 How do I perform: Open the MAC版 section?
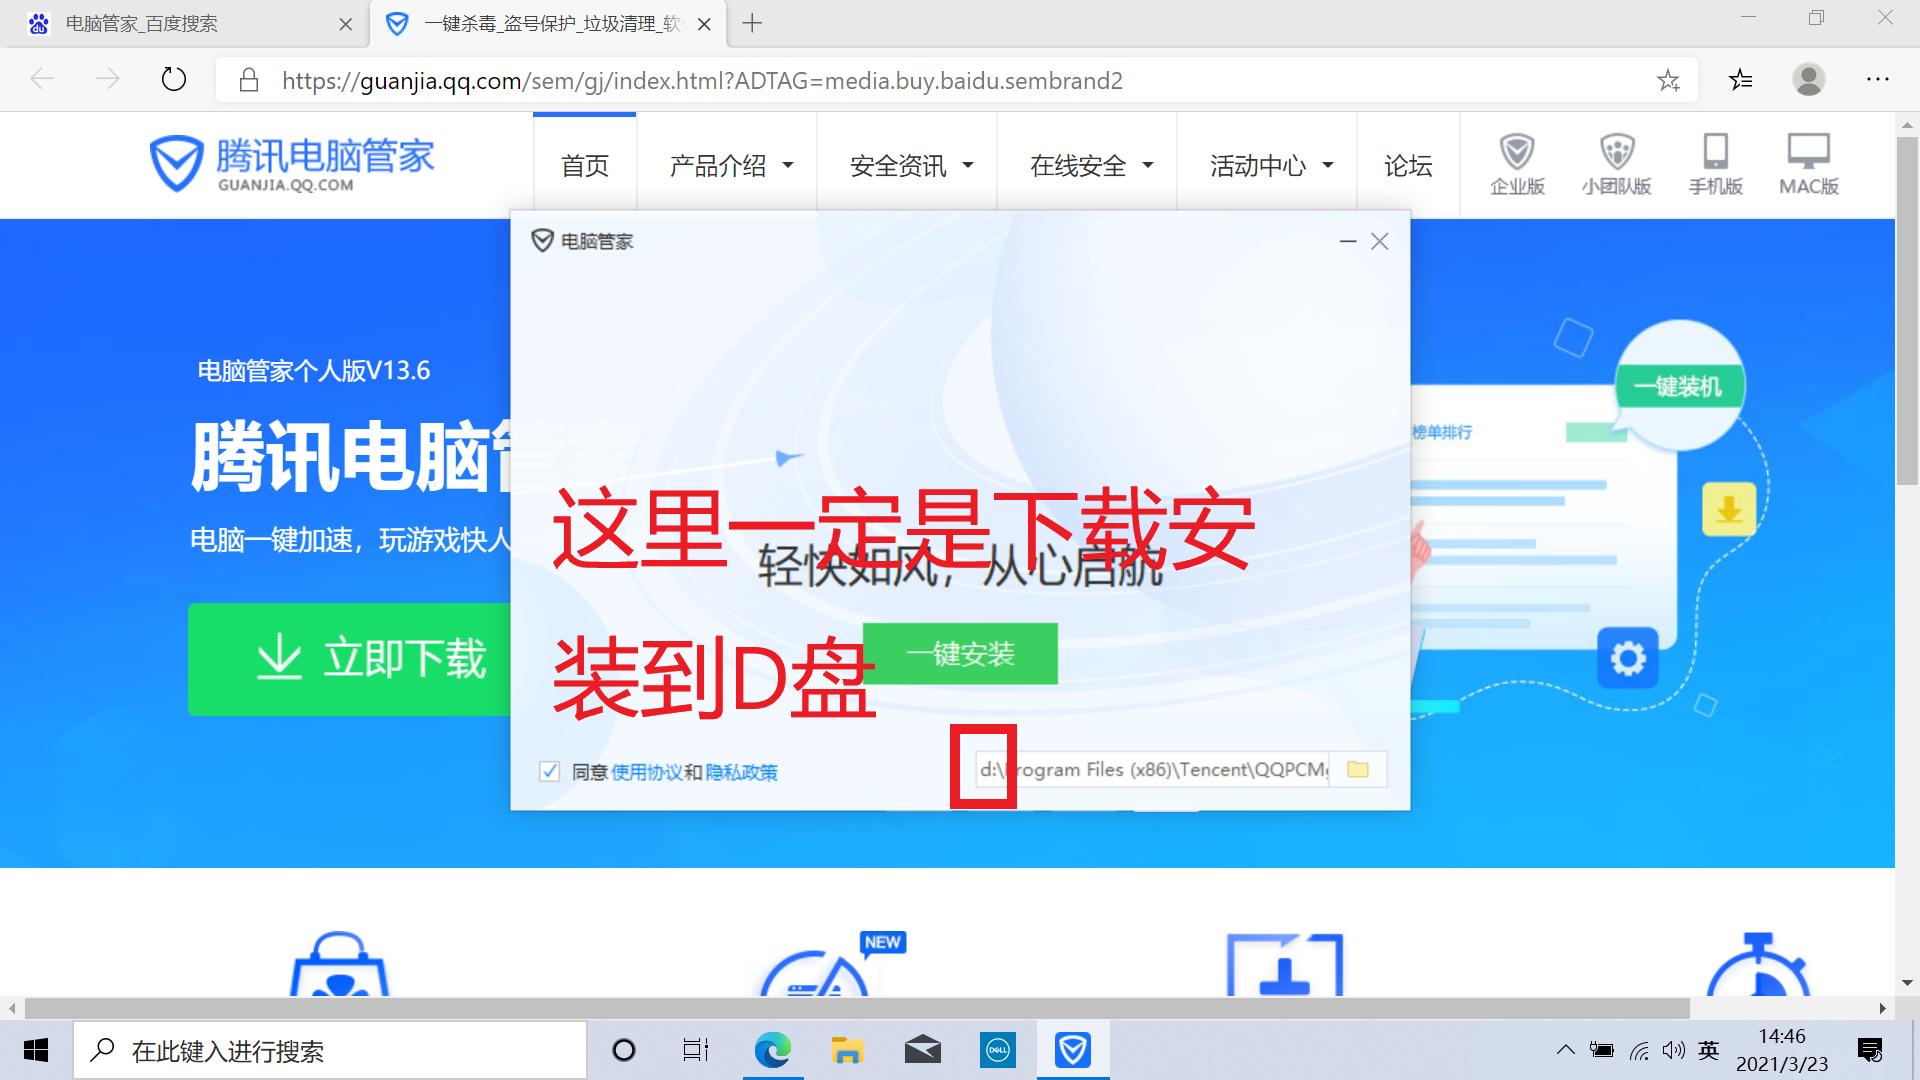coord(1808,163)
